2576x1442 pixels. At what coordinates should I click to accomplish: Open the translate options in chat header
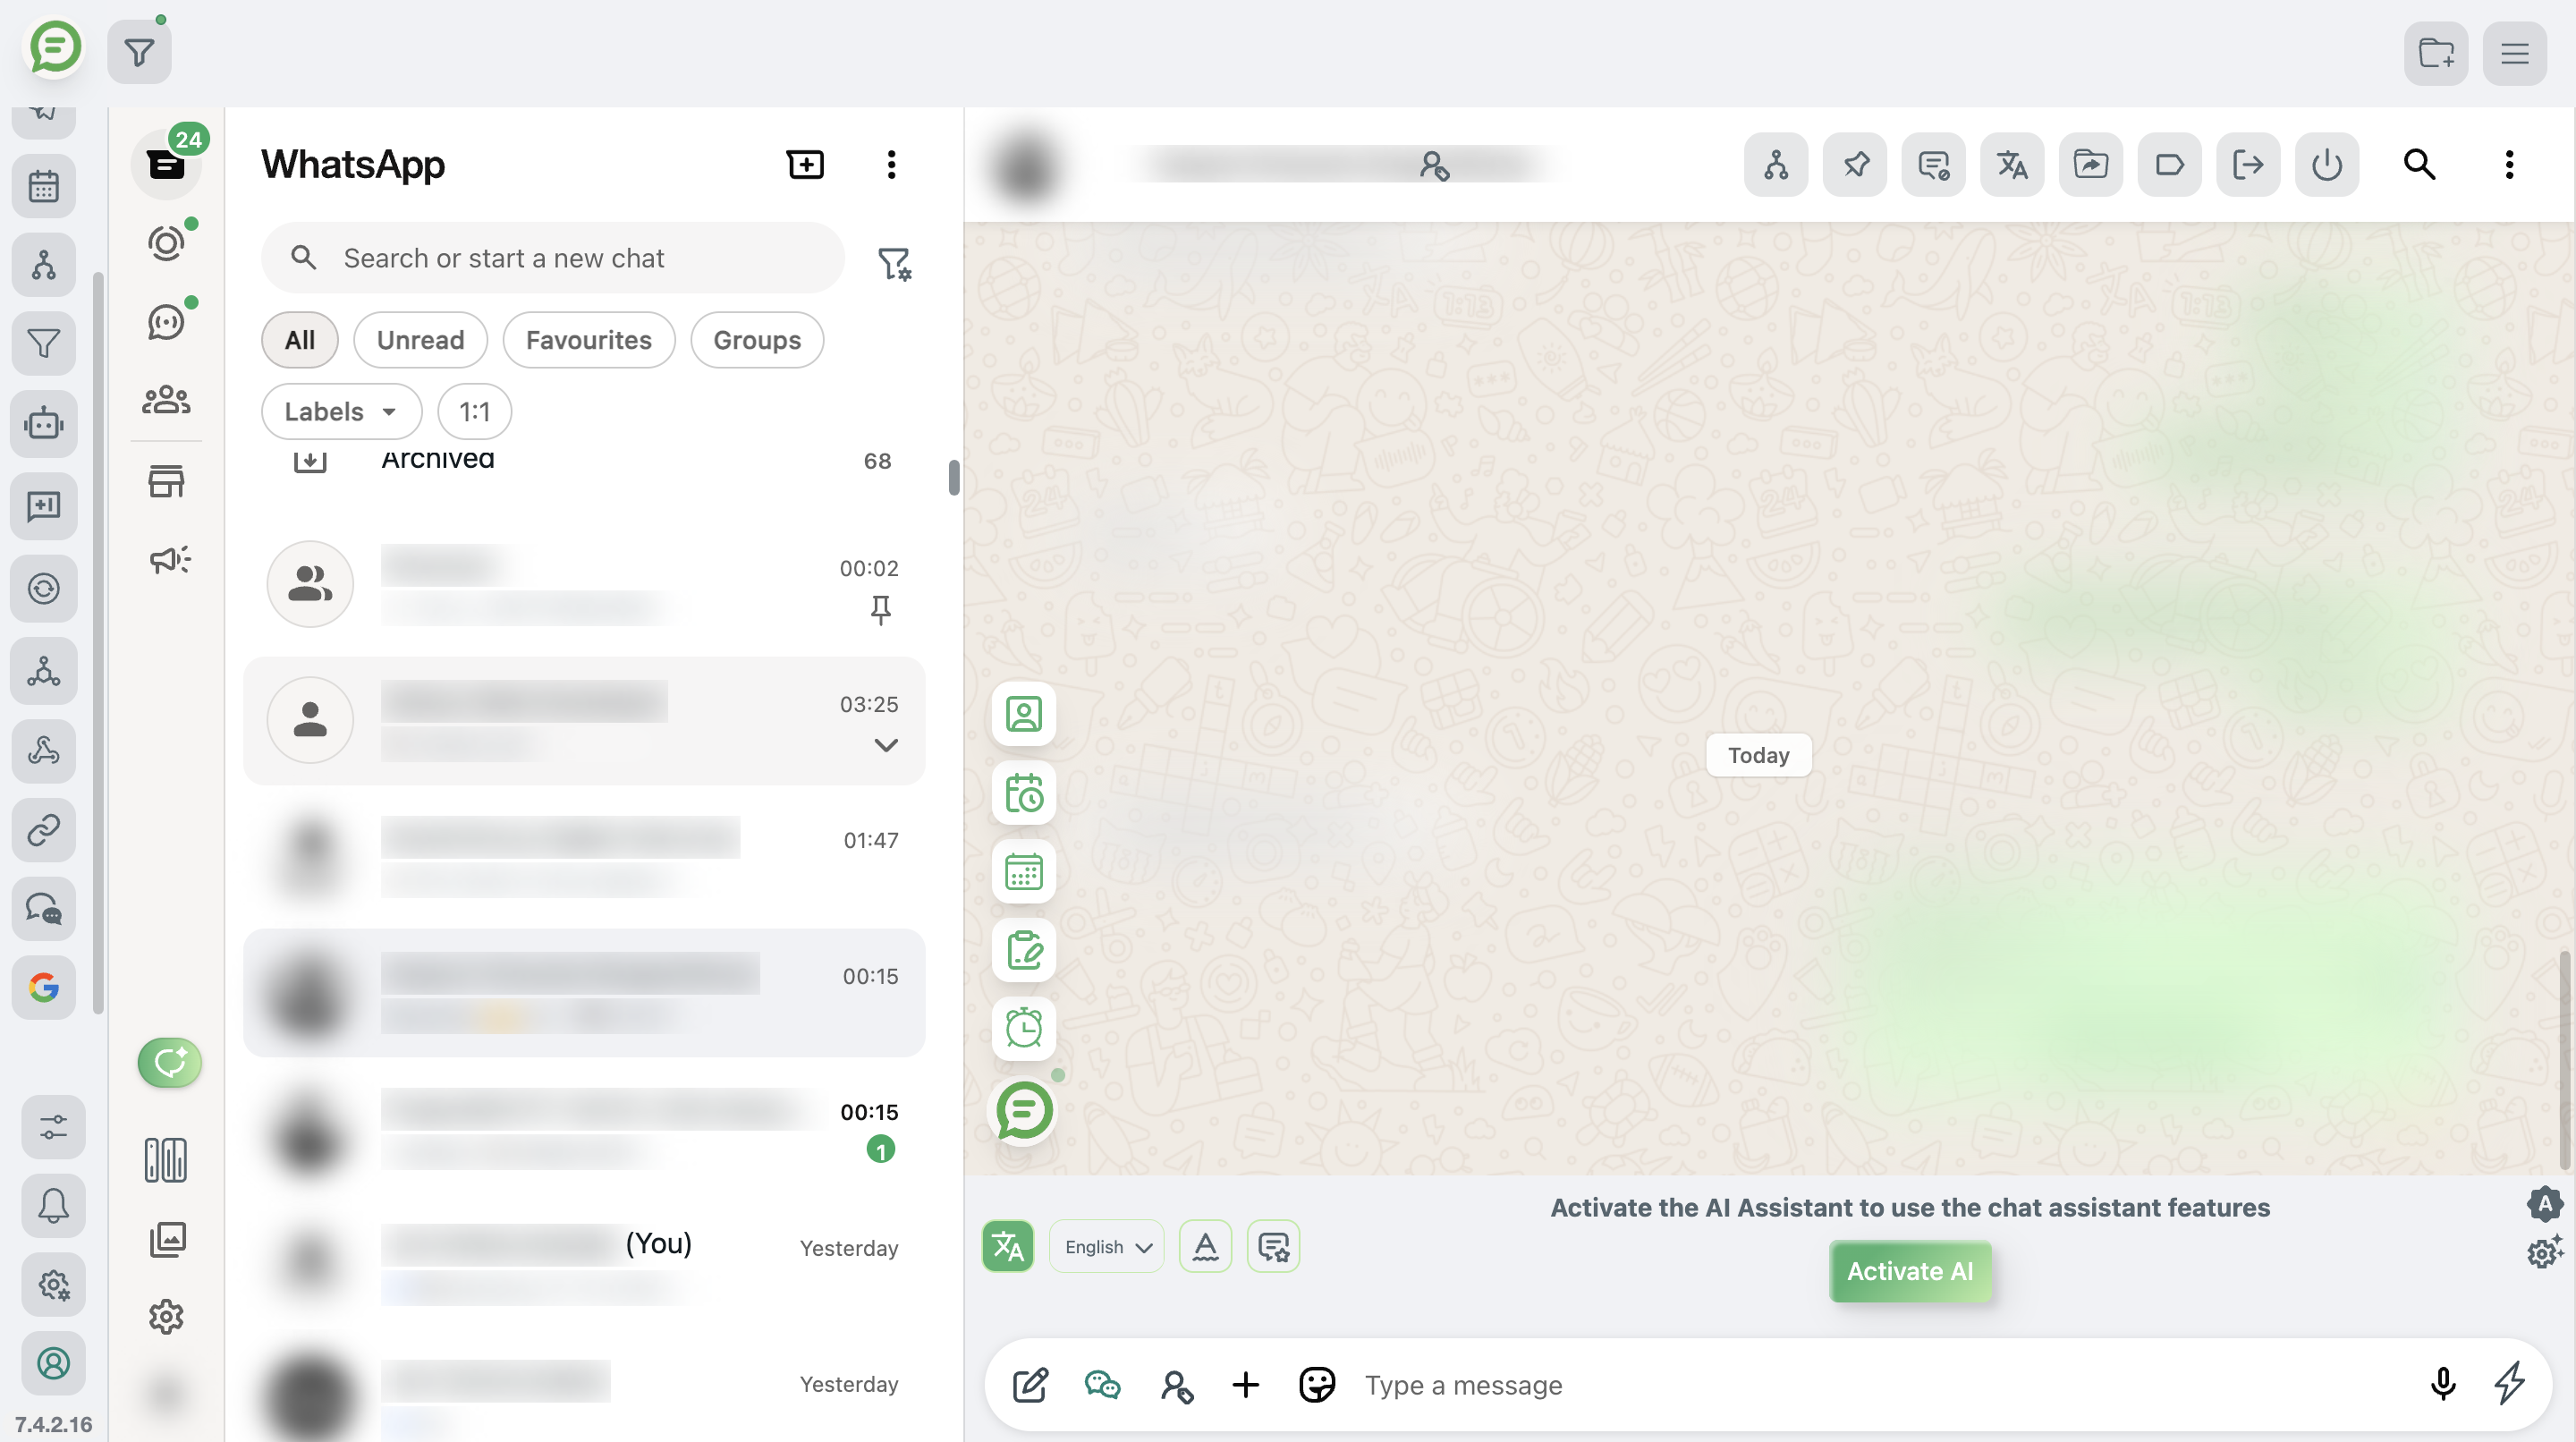click(2011, 164)
